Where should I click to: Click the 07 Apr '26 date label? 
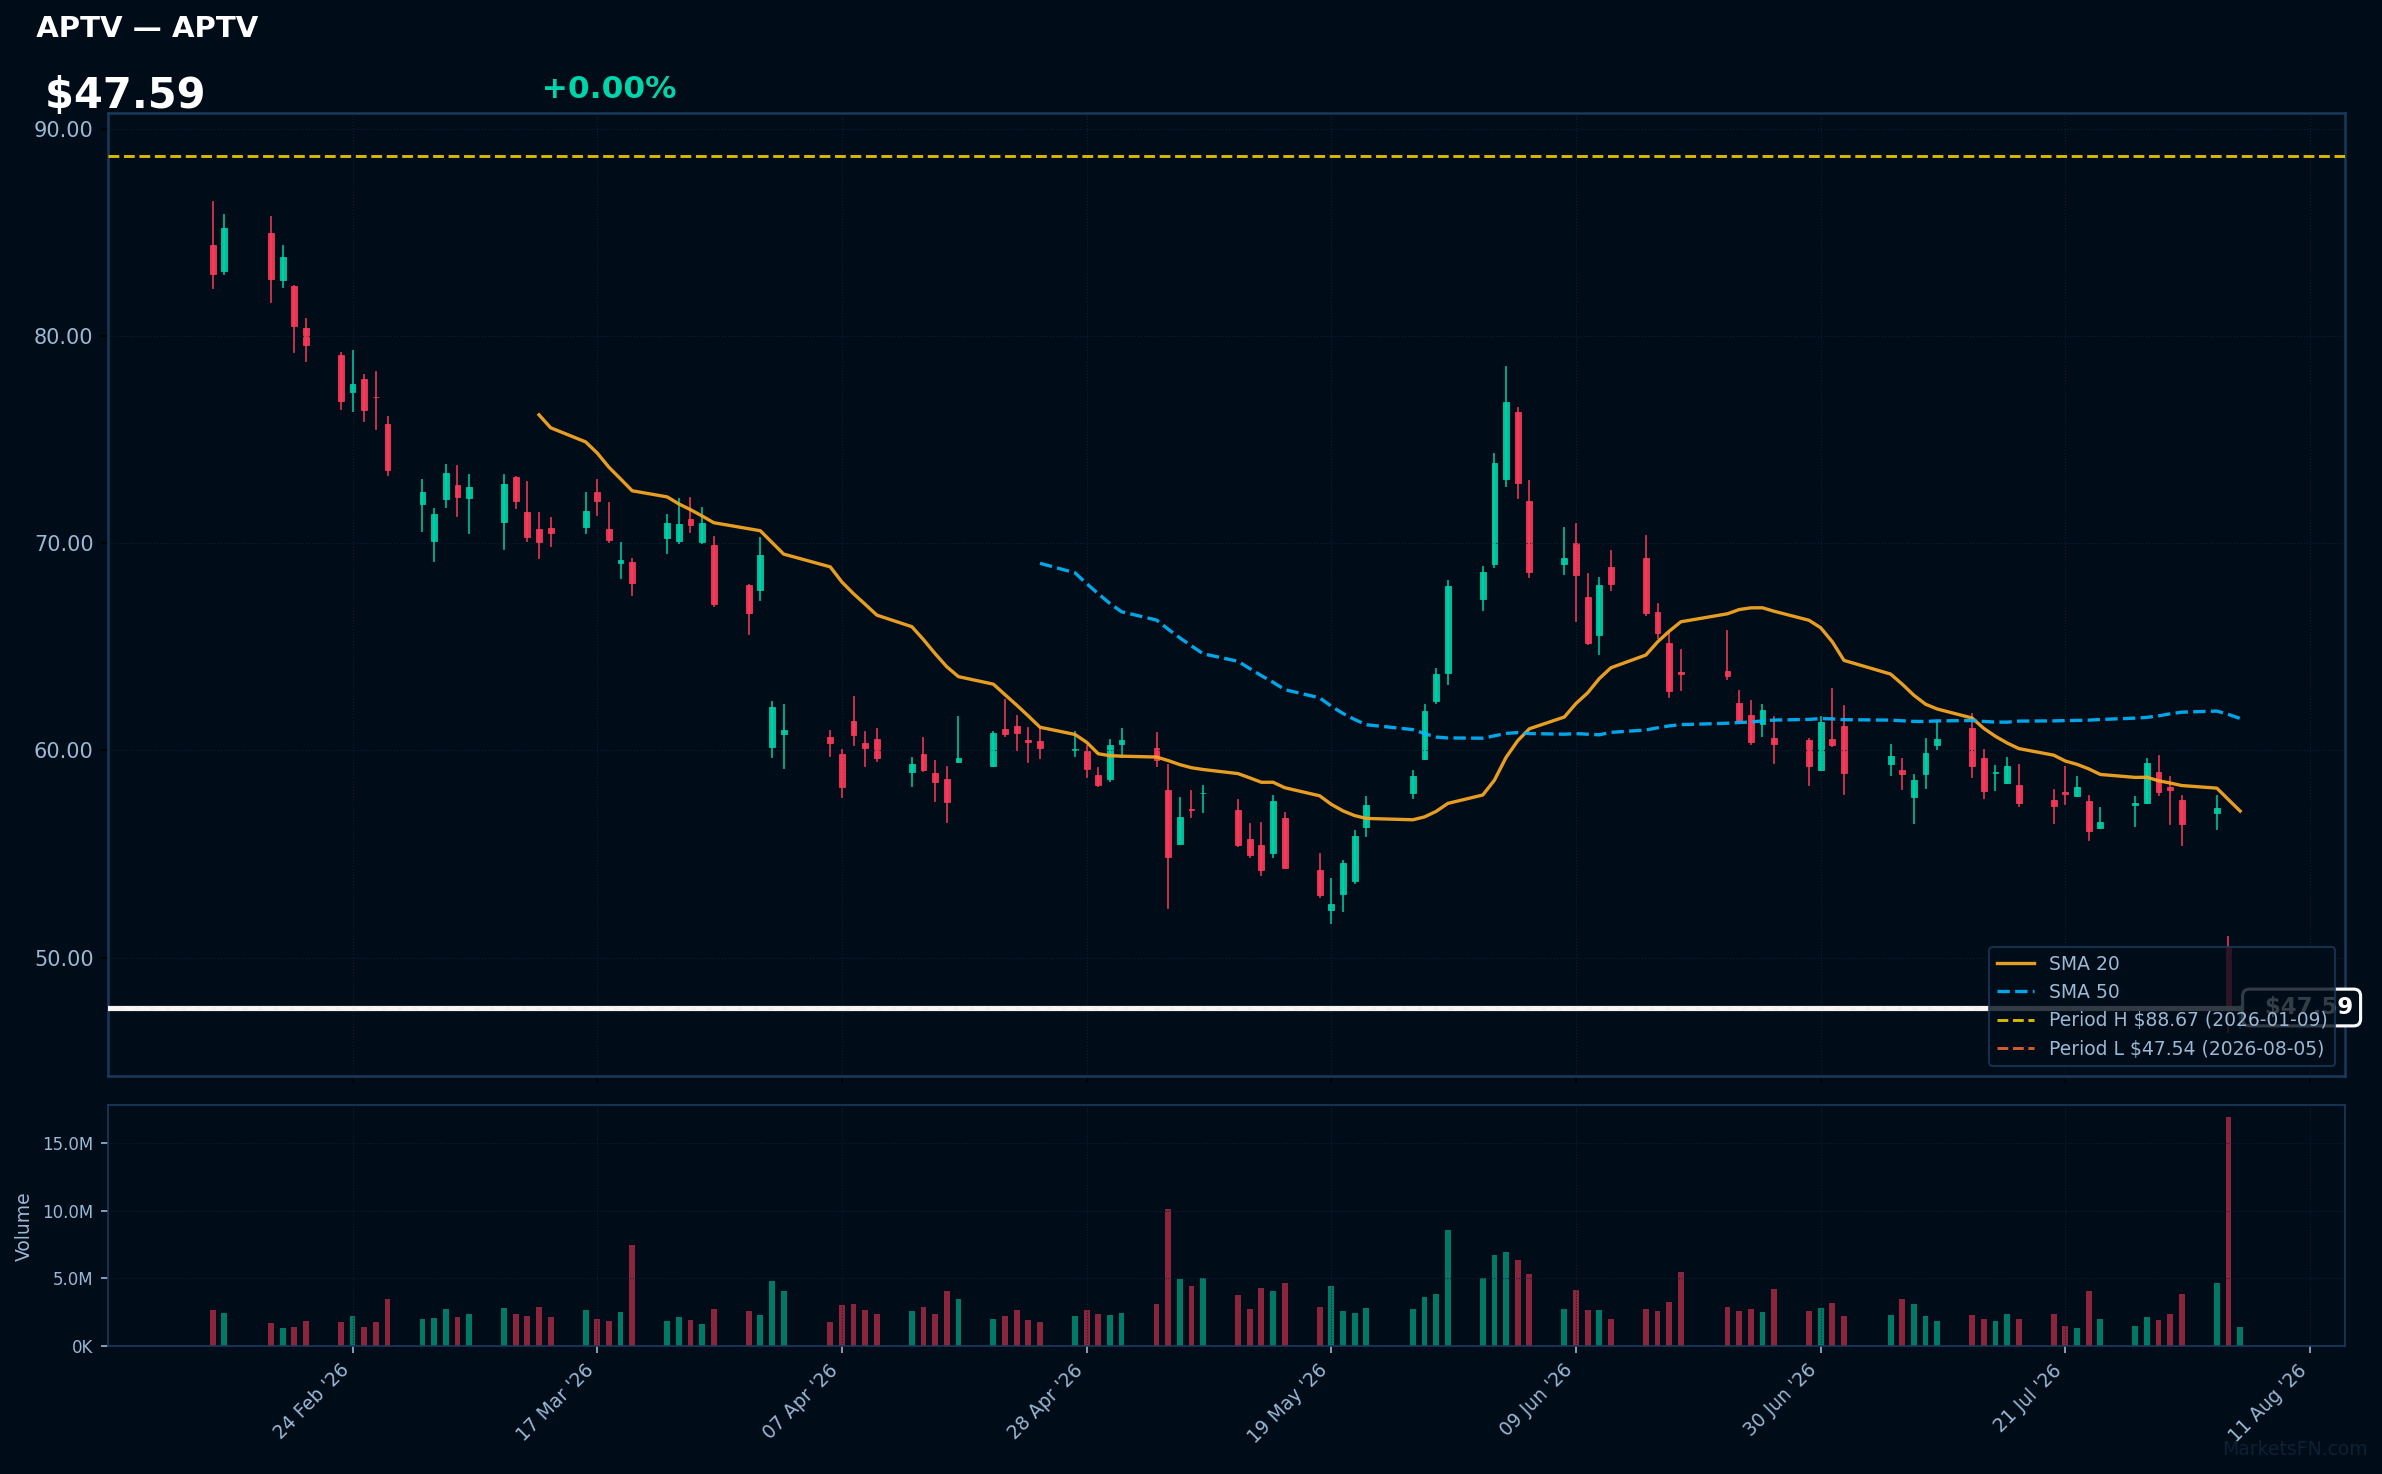800,1401
